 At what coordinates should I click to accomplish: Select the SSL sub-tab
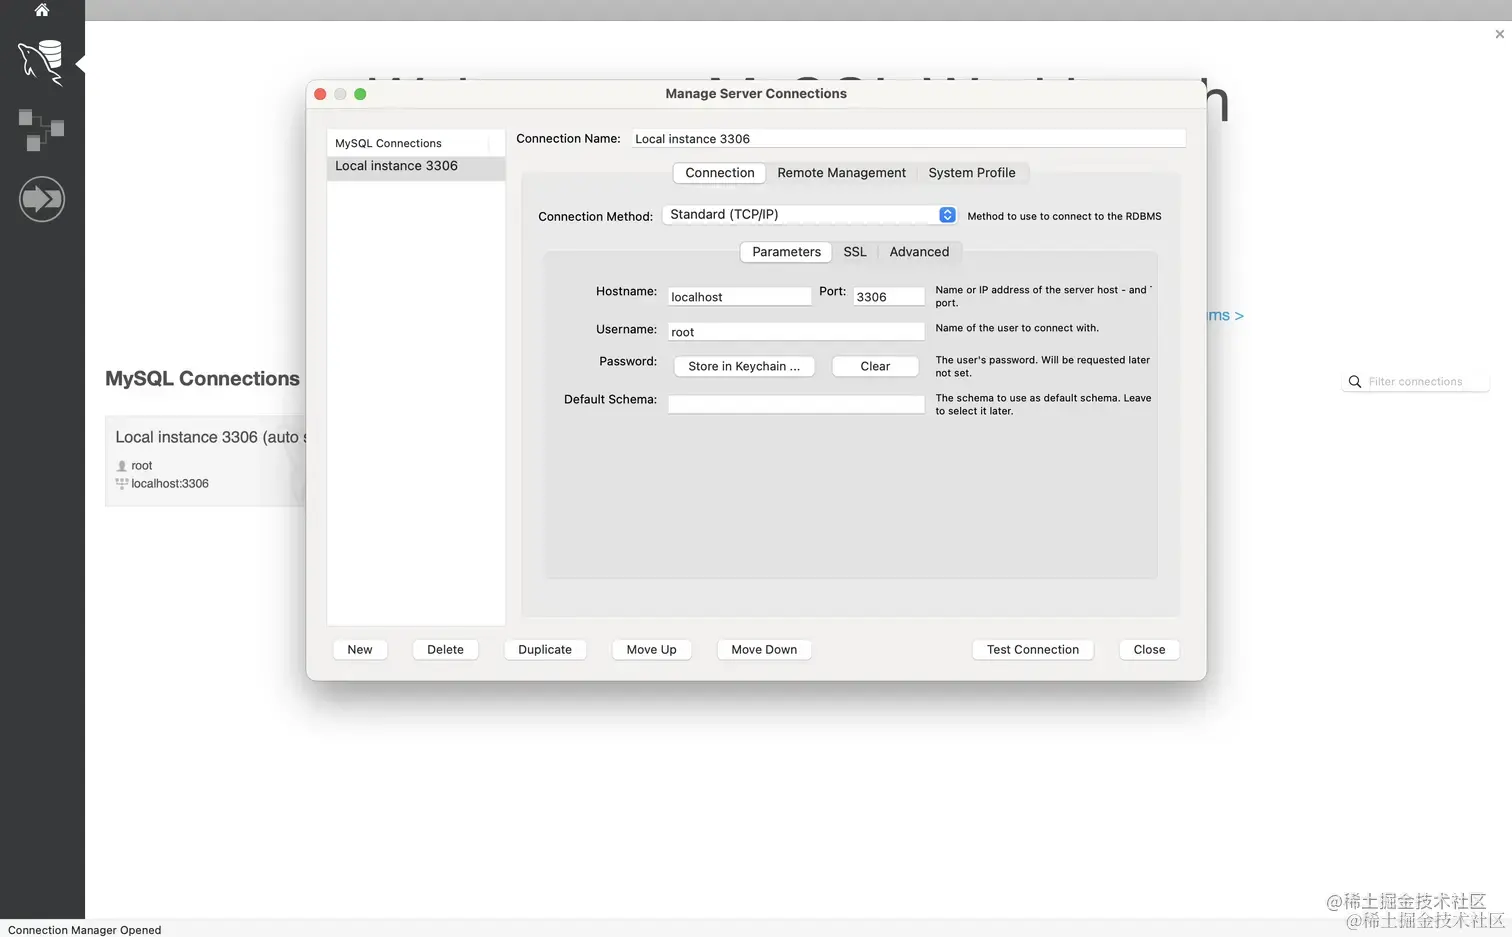point(854,252)
